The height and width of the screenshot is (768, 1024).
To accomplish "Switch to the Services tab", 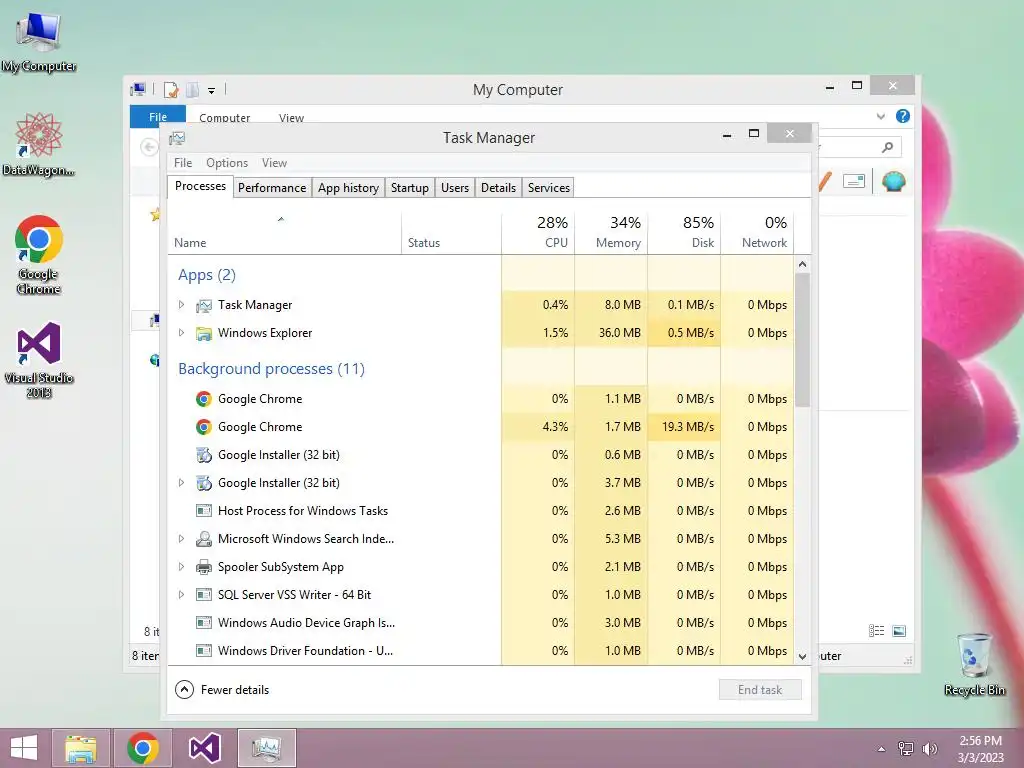I will click(x=549, y=188).
